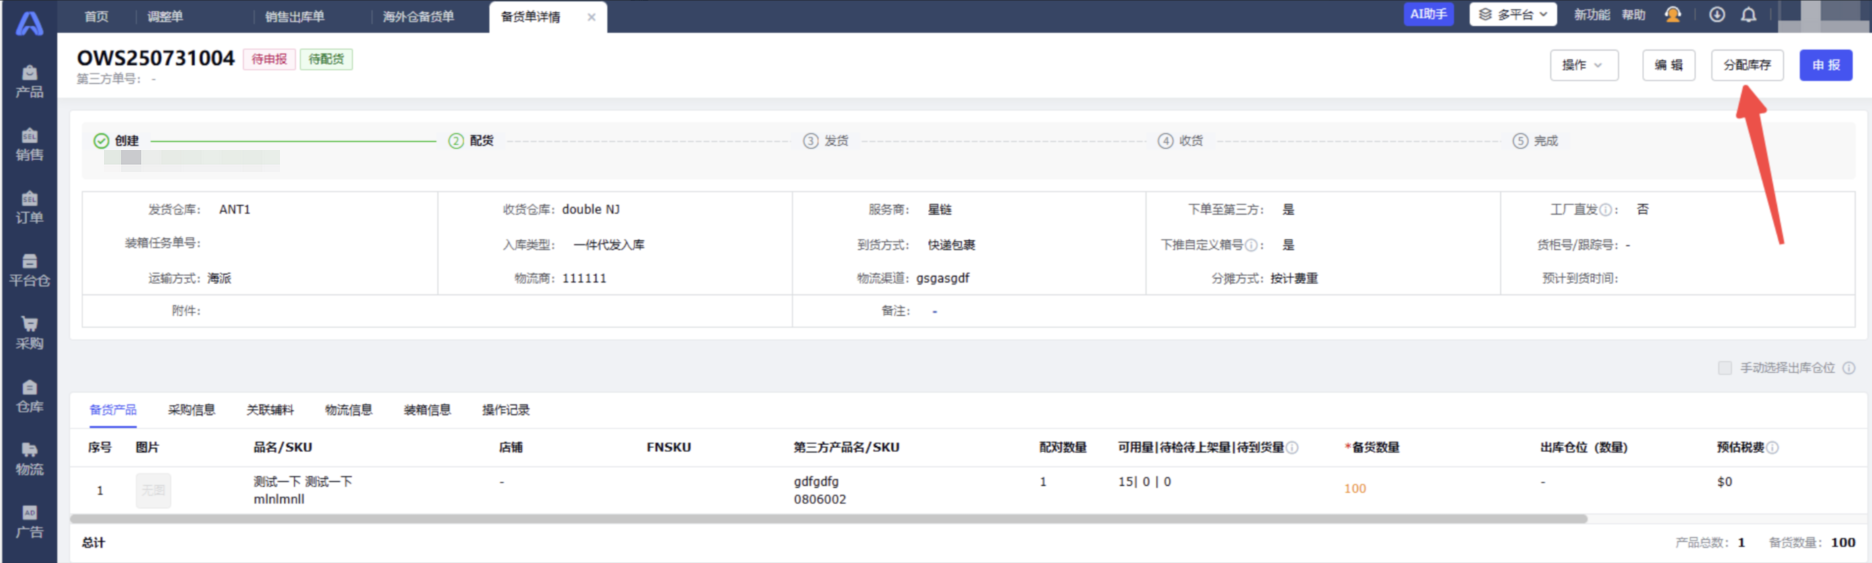Switch to the 海外仓备货单 tab
Image resolution: width=1872 pixels, height=563 pixels.
coord(418,17)
